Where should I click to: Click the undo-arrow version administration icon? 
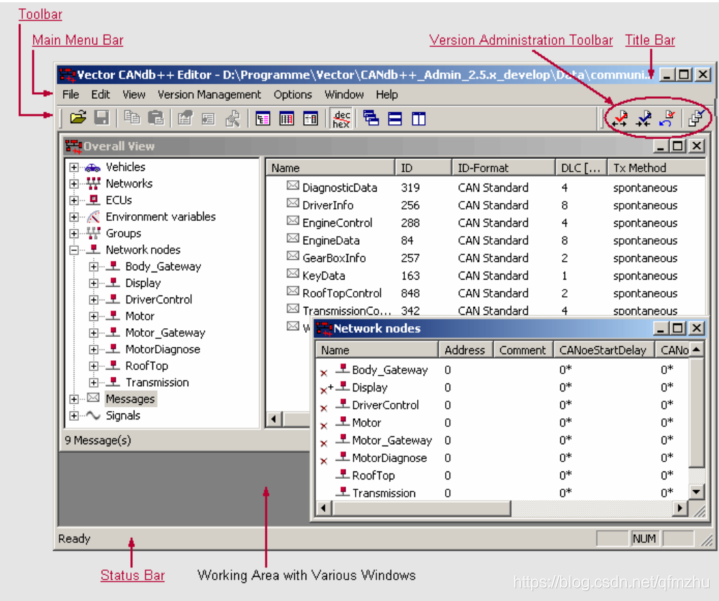tap(667, 119)
